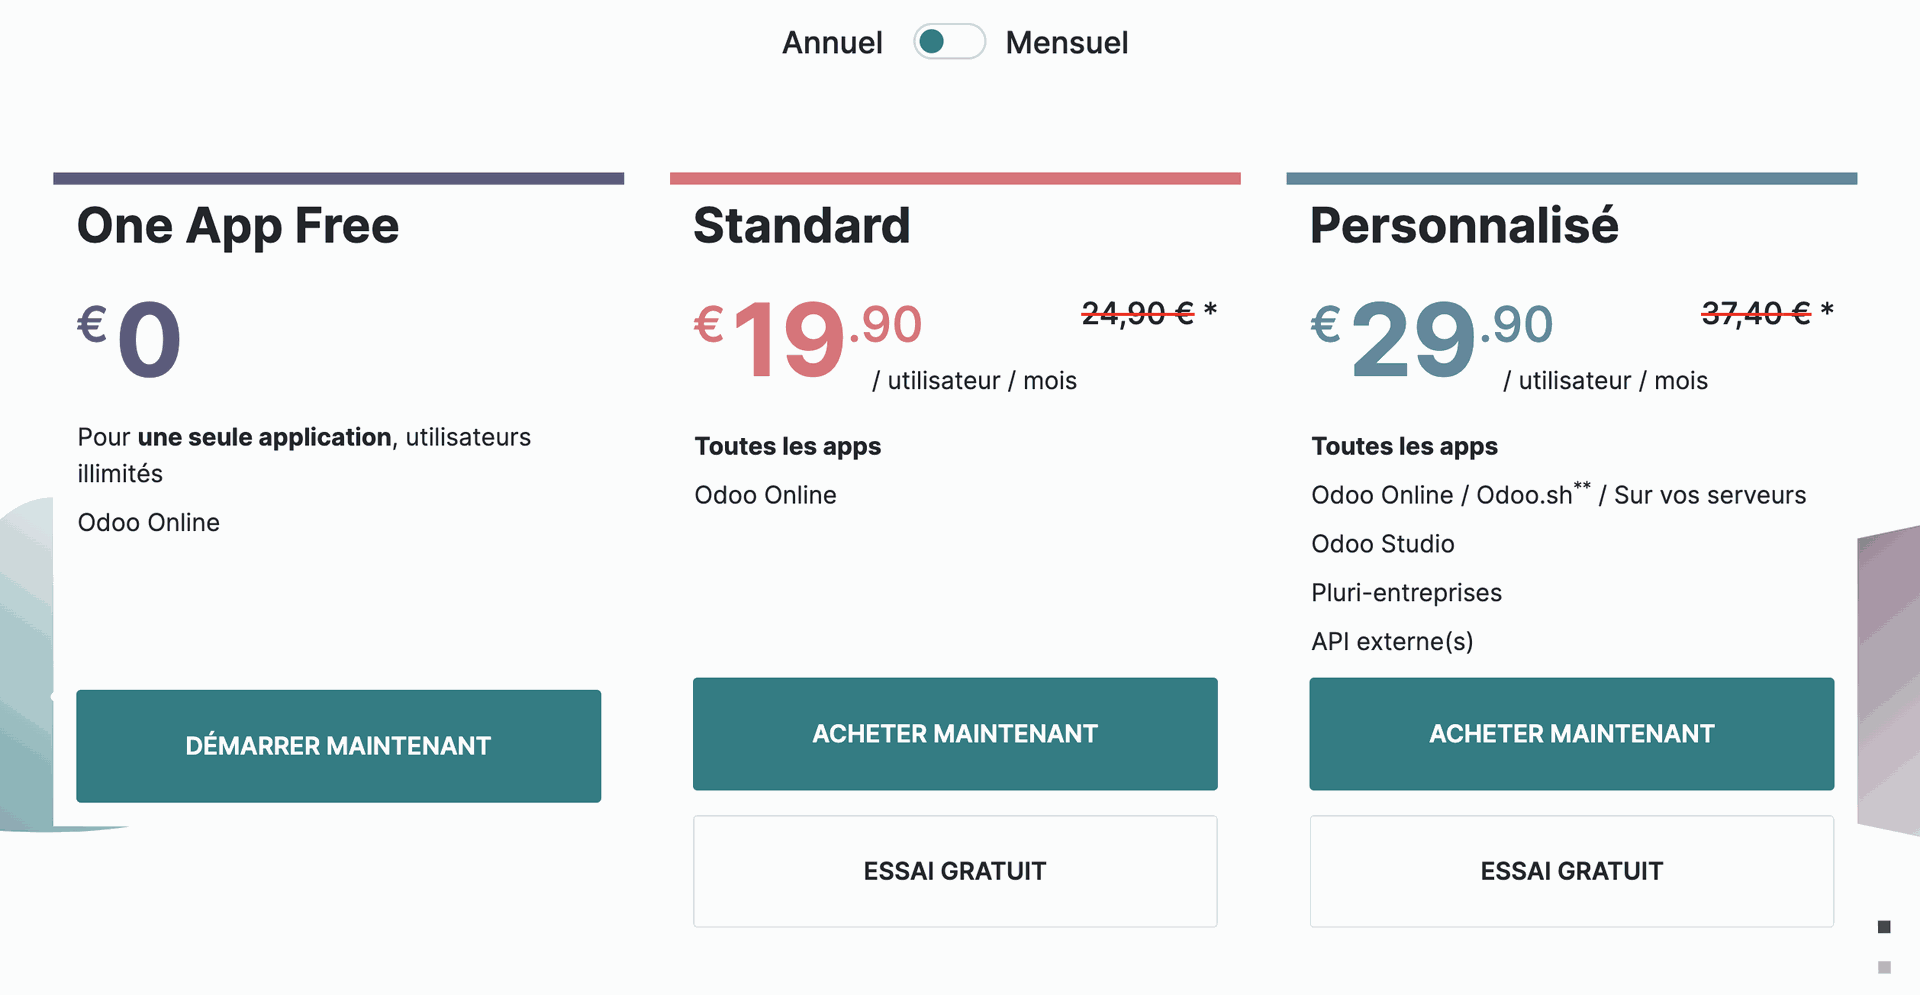Click the crossed-out 37,40 € price

pyautogui.click(x=1756, y=314)
